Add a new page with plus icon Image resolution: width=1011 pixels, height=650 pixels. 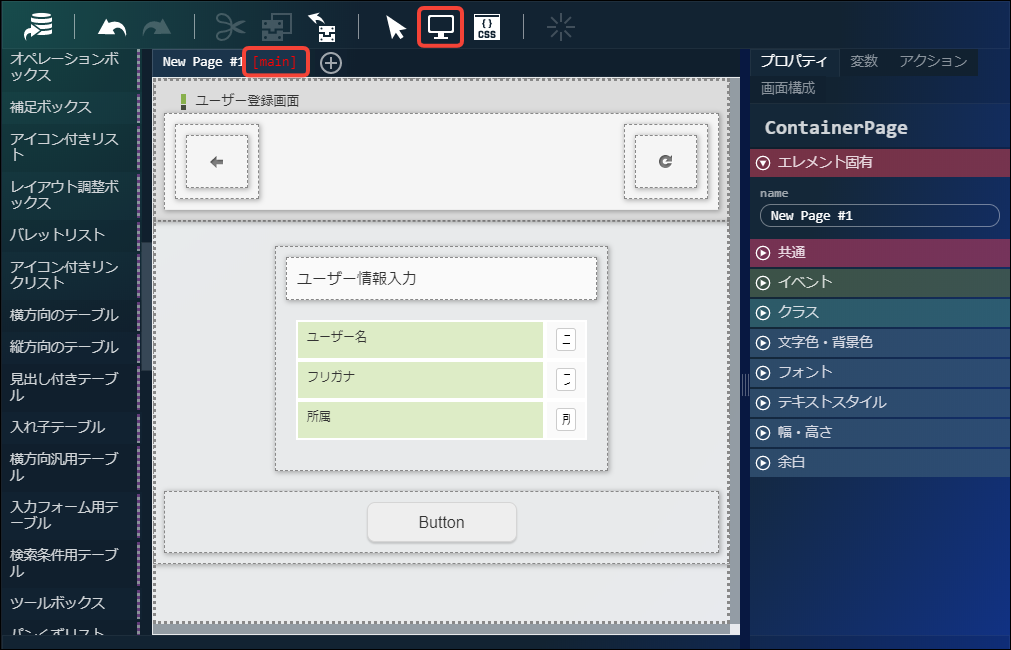331,63
